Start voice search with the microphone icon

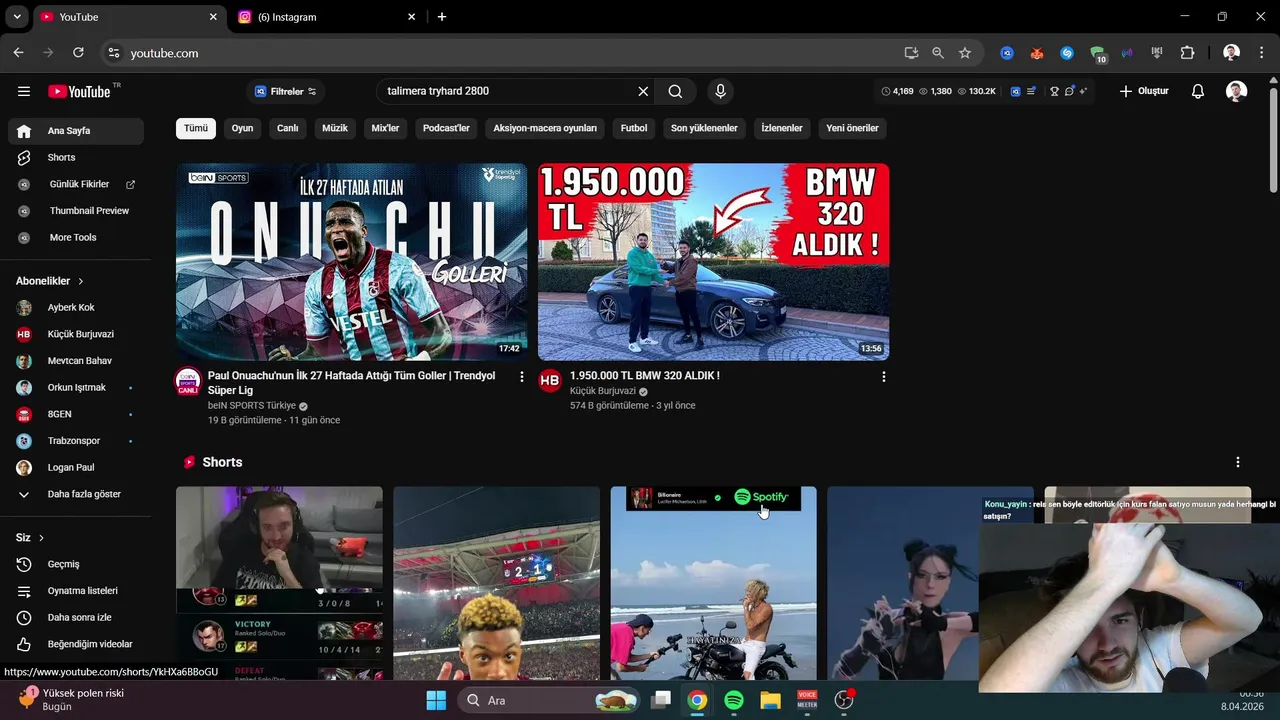click(720, 91)
